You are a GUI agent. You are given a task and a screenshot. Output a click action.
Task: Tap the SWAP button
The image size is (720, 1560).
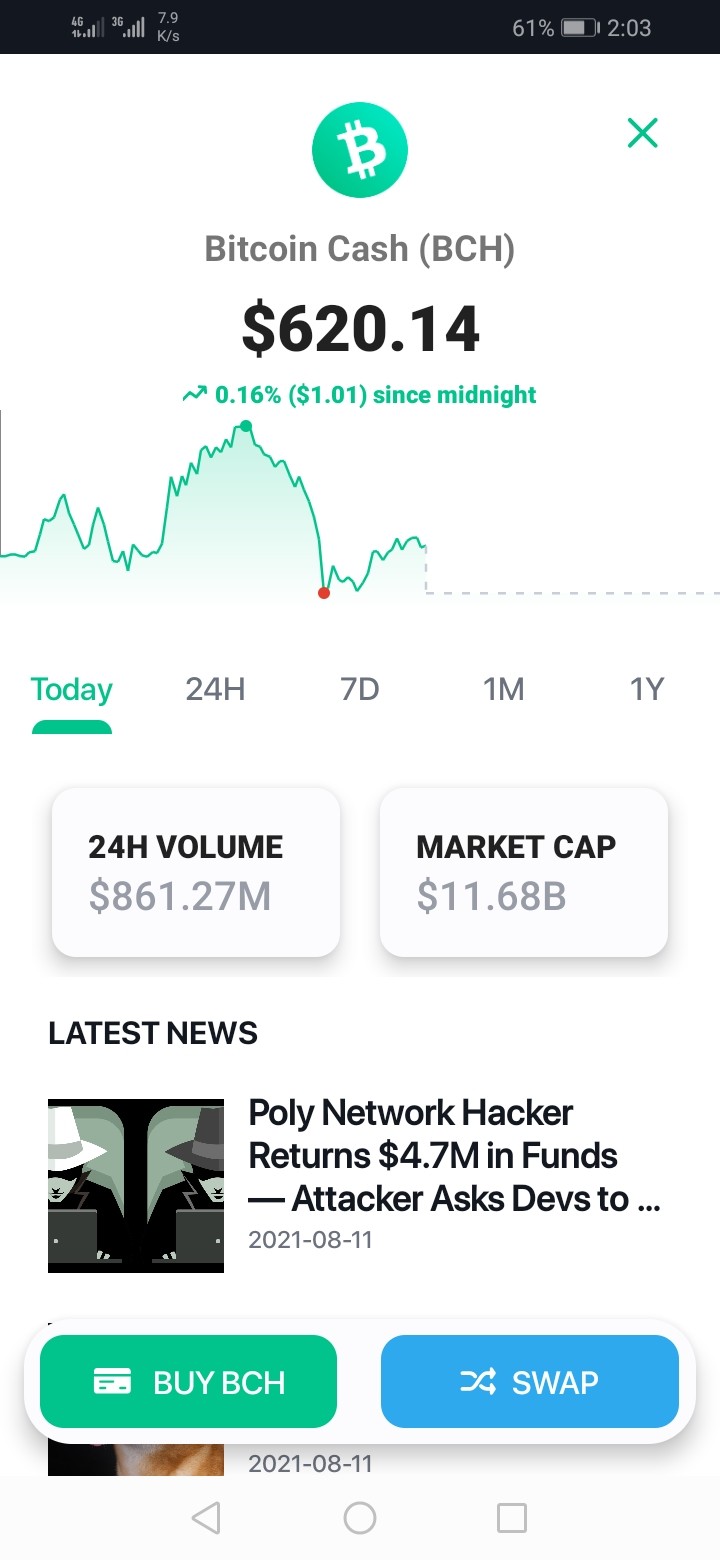(530, 1381)
